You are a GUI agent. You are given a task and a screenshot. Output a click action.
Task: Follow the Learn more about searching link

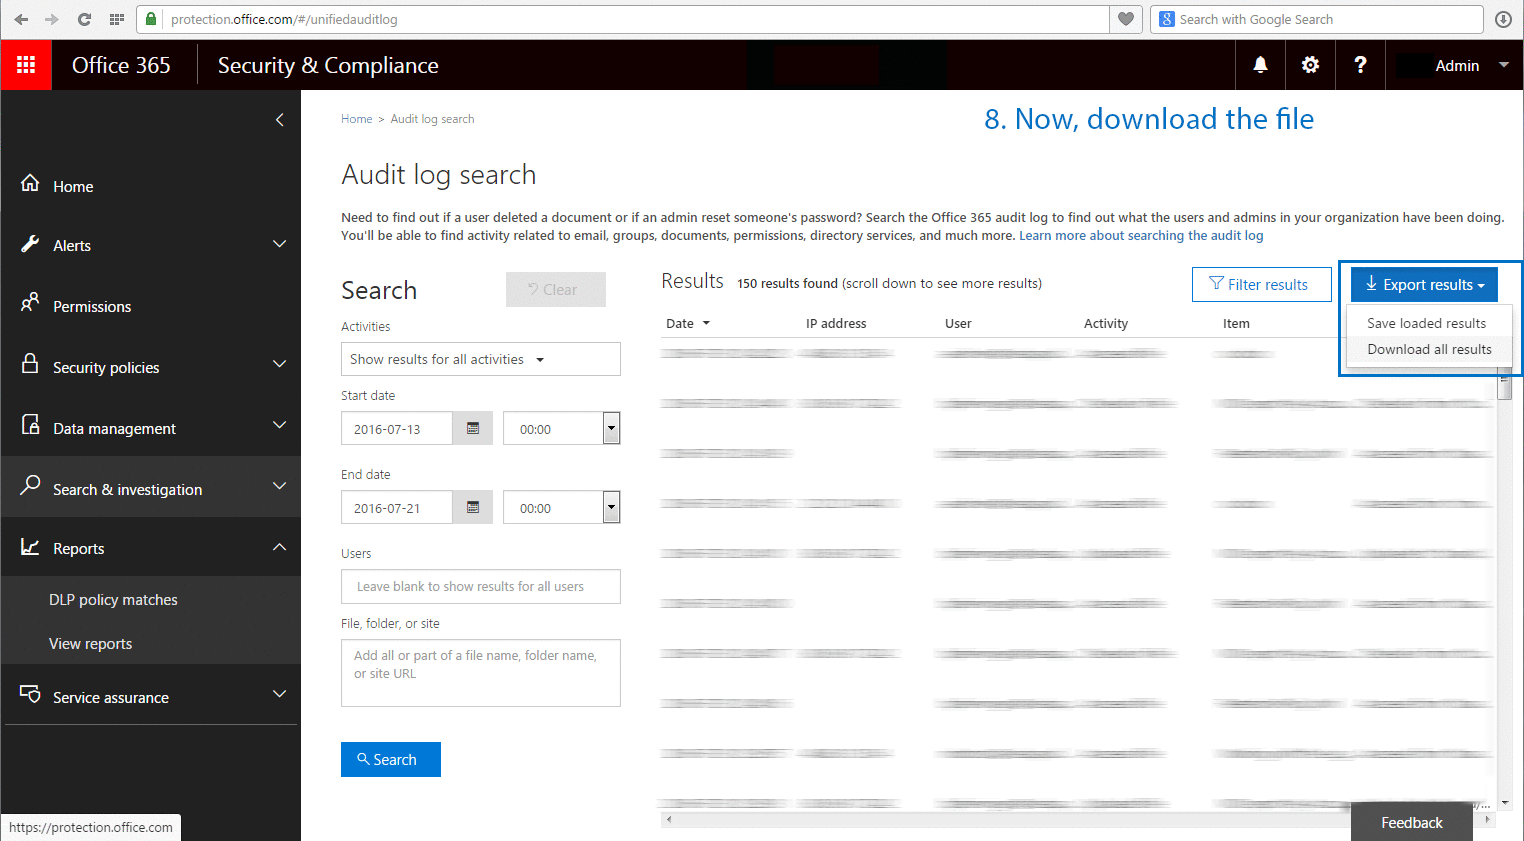1141,236
